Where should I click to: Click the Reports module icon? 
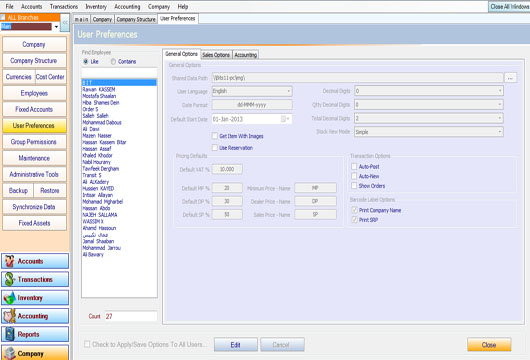click(9, 334)
